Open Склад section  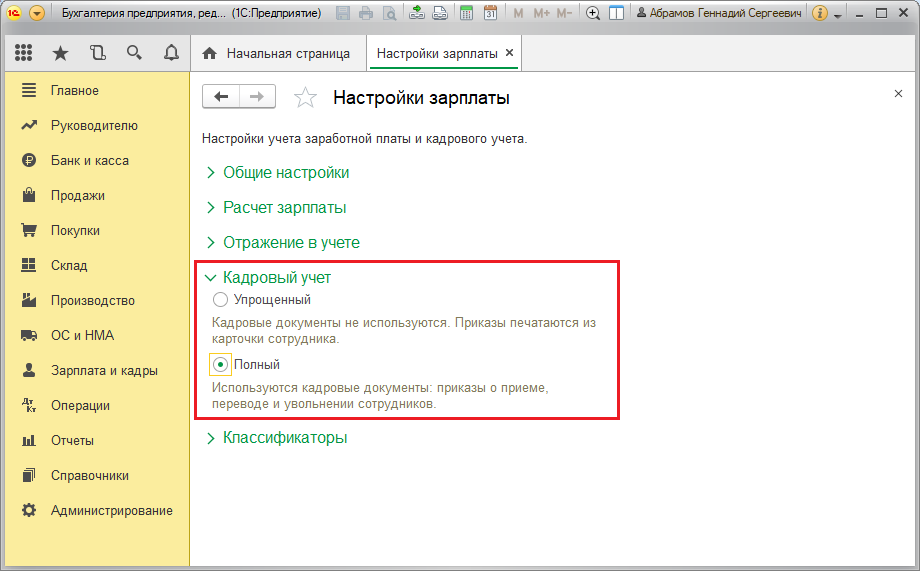(x=97, y=265)
